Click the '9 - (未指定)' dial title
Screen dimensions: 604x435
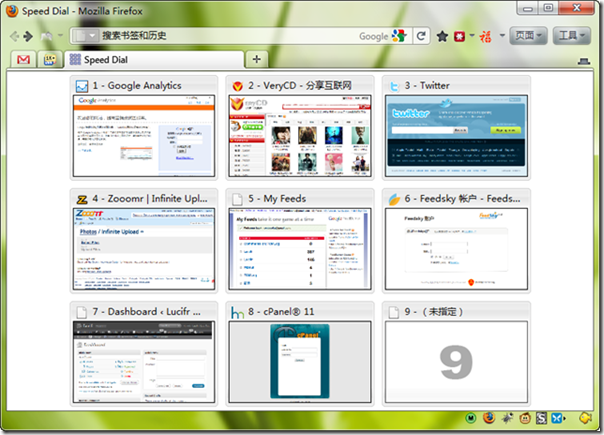coord(433,312)
